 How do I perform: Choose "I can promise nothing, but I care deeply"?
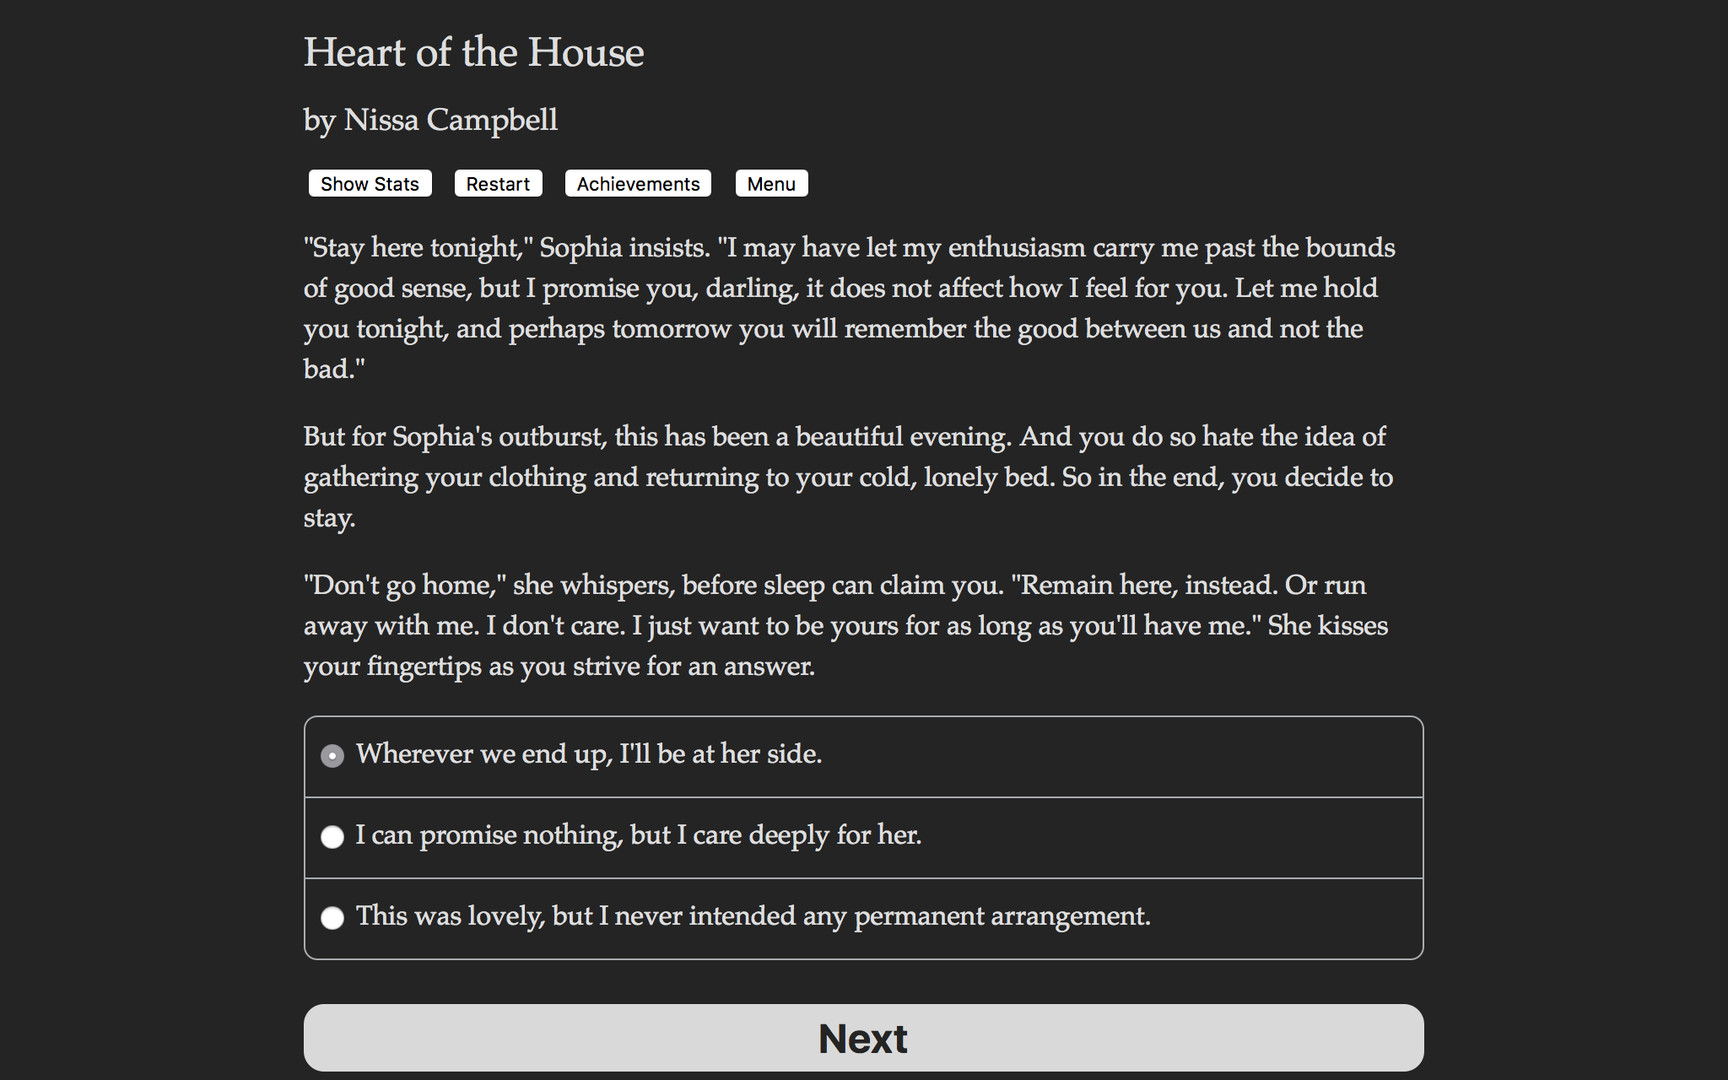[x=639, y=836]
